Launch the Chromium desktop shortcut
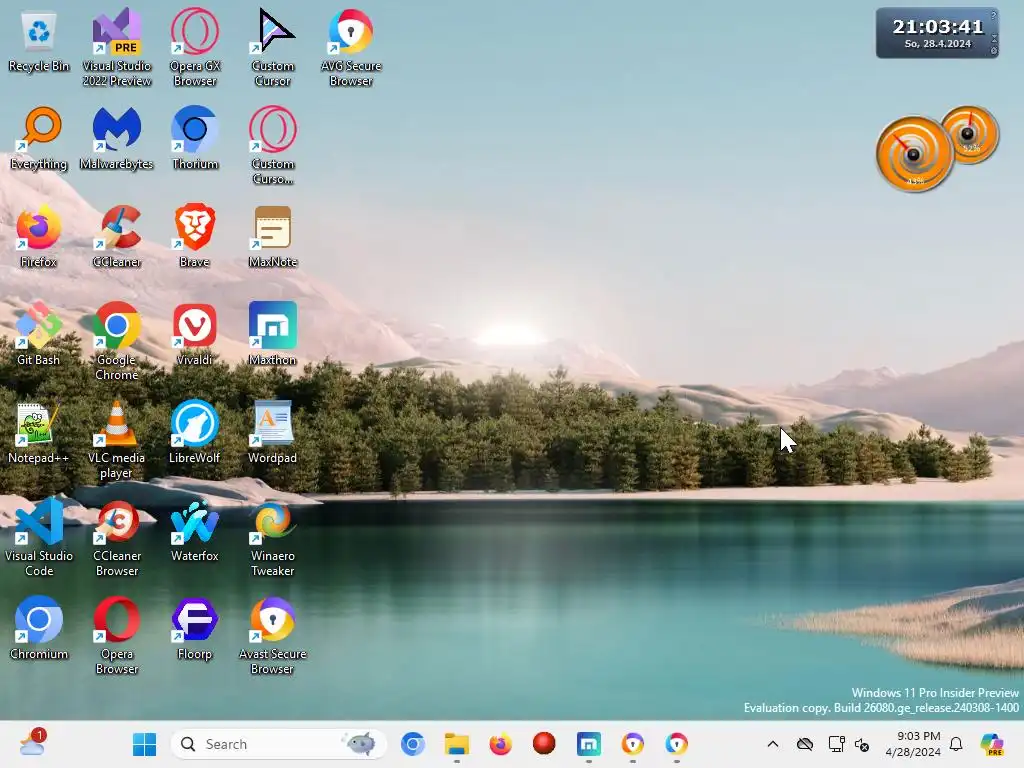This screenshot has width=1024, height=768. 39,628
